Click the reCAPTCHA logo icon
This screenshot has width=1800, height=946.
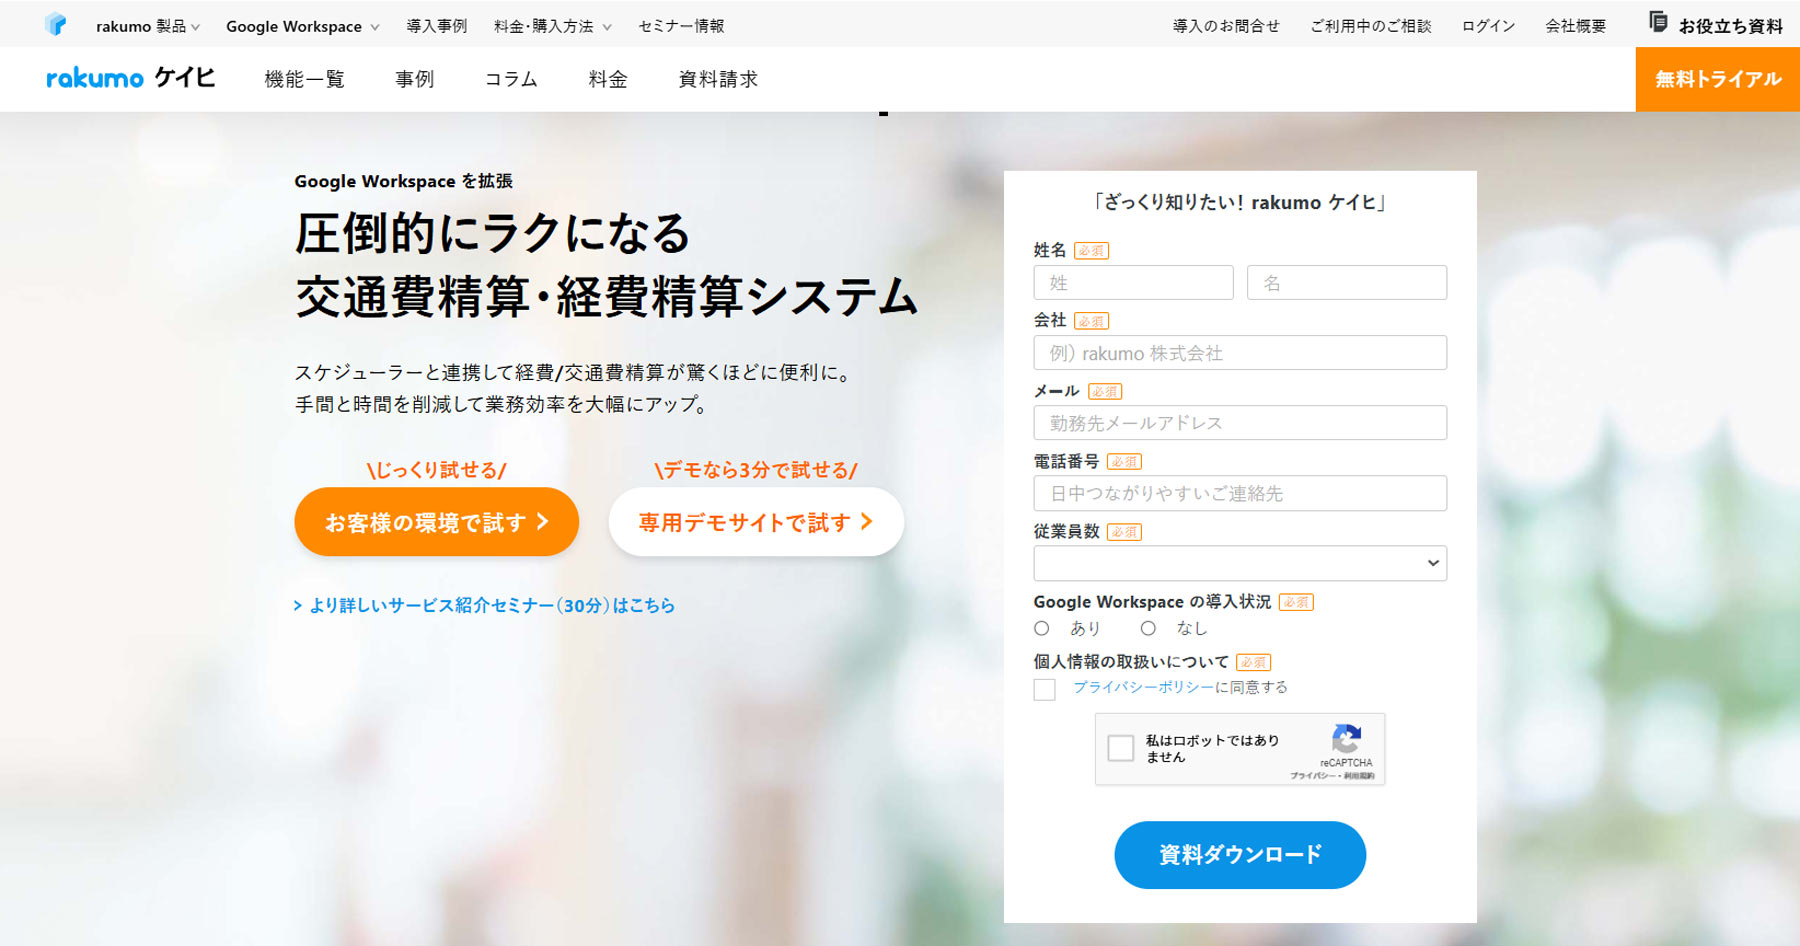point(1346,739)
